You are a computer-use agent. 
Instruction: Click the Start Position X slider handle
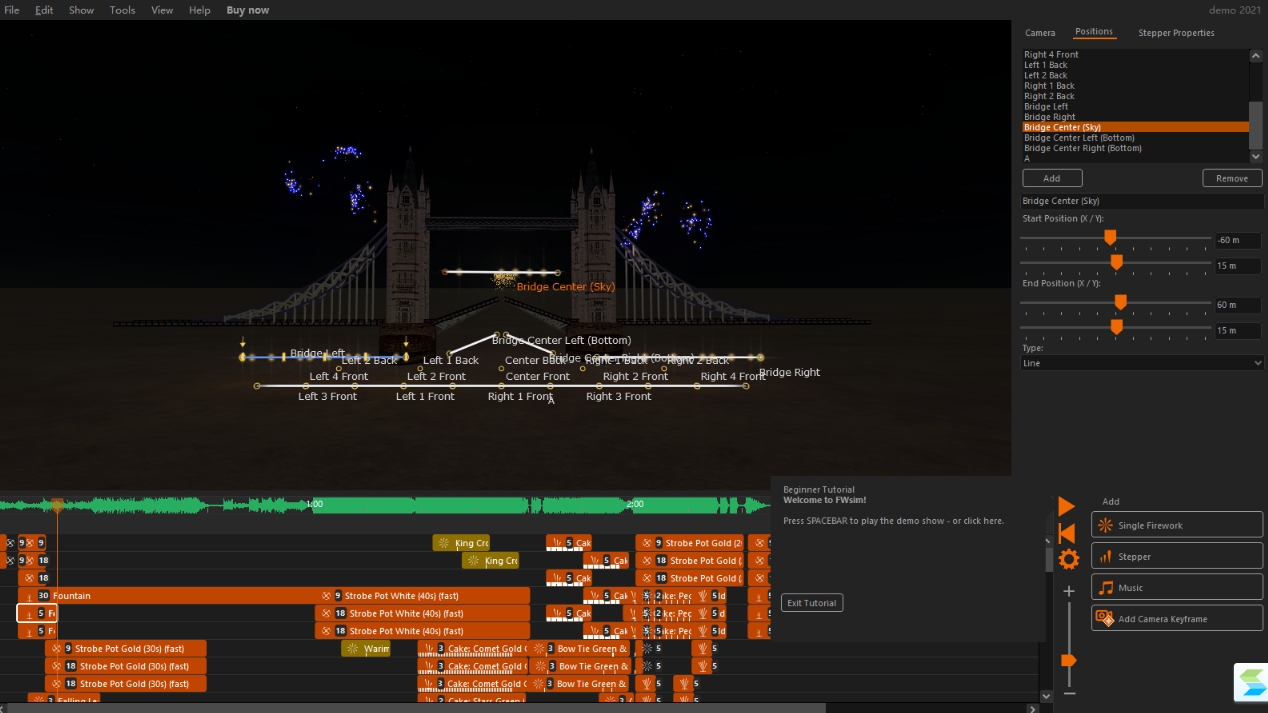[x=1110, y=238]
